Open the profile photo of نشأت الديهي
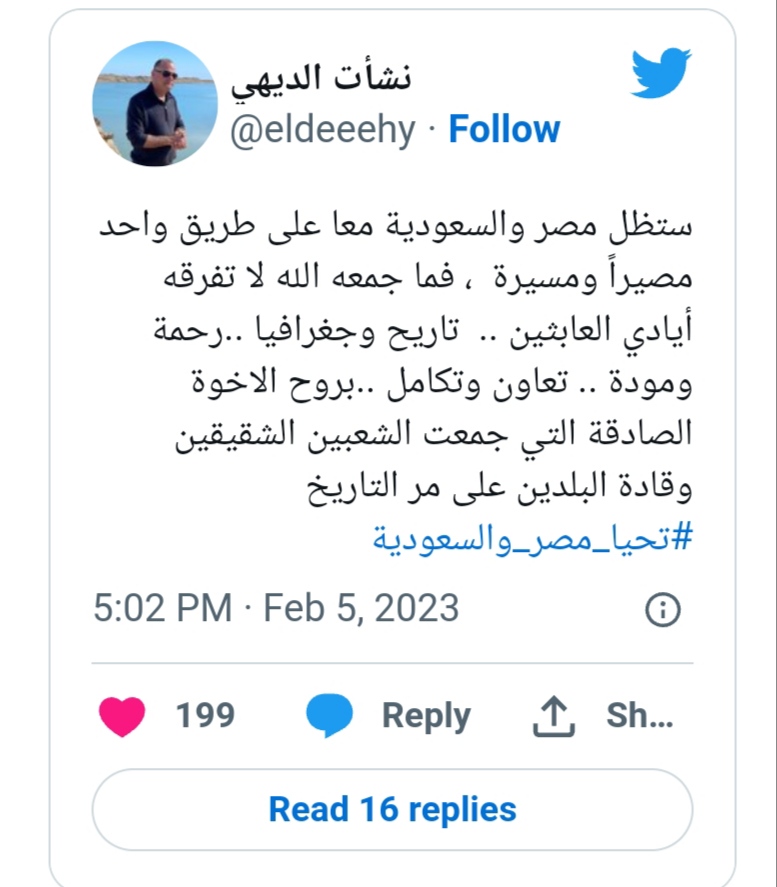The image size is (777, 887). (155, 104)
